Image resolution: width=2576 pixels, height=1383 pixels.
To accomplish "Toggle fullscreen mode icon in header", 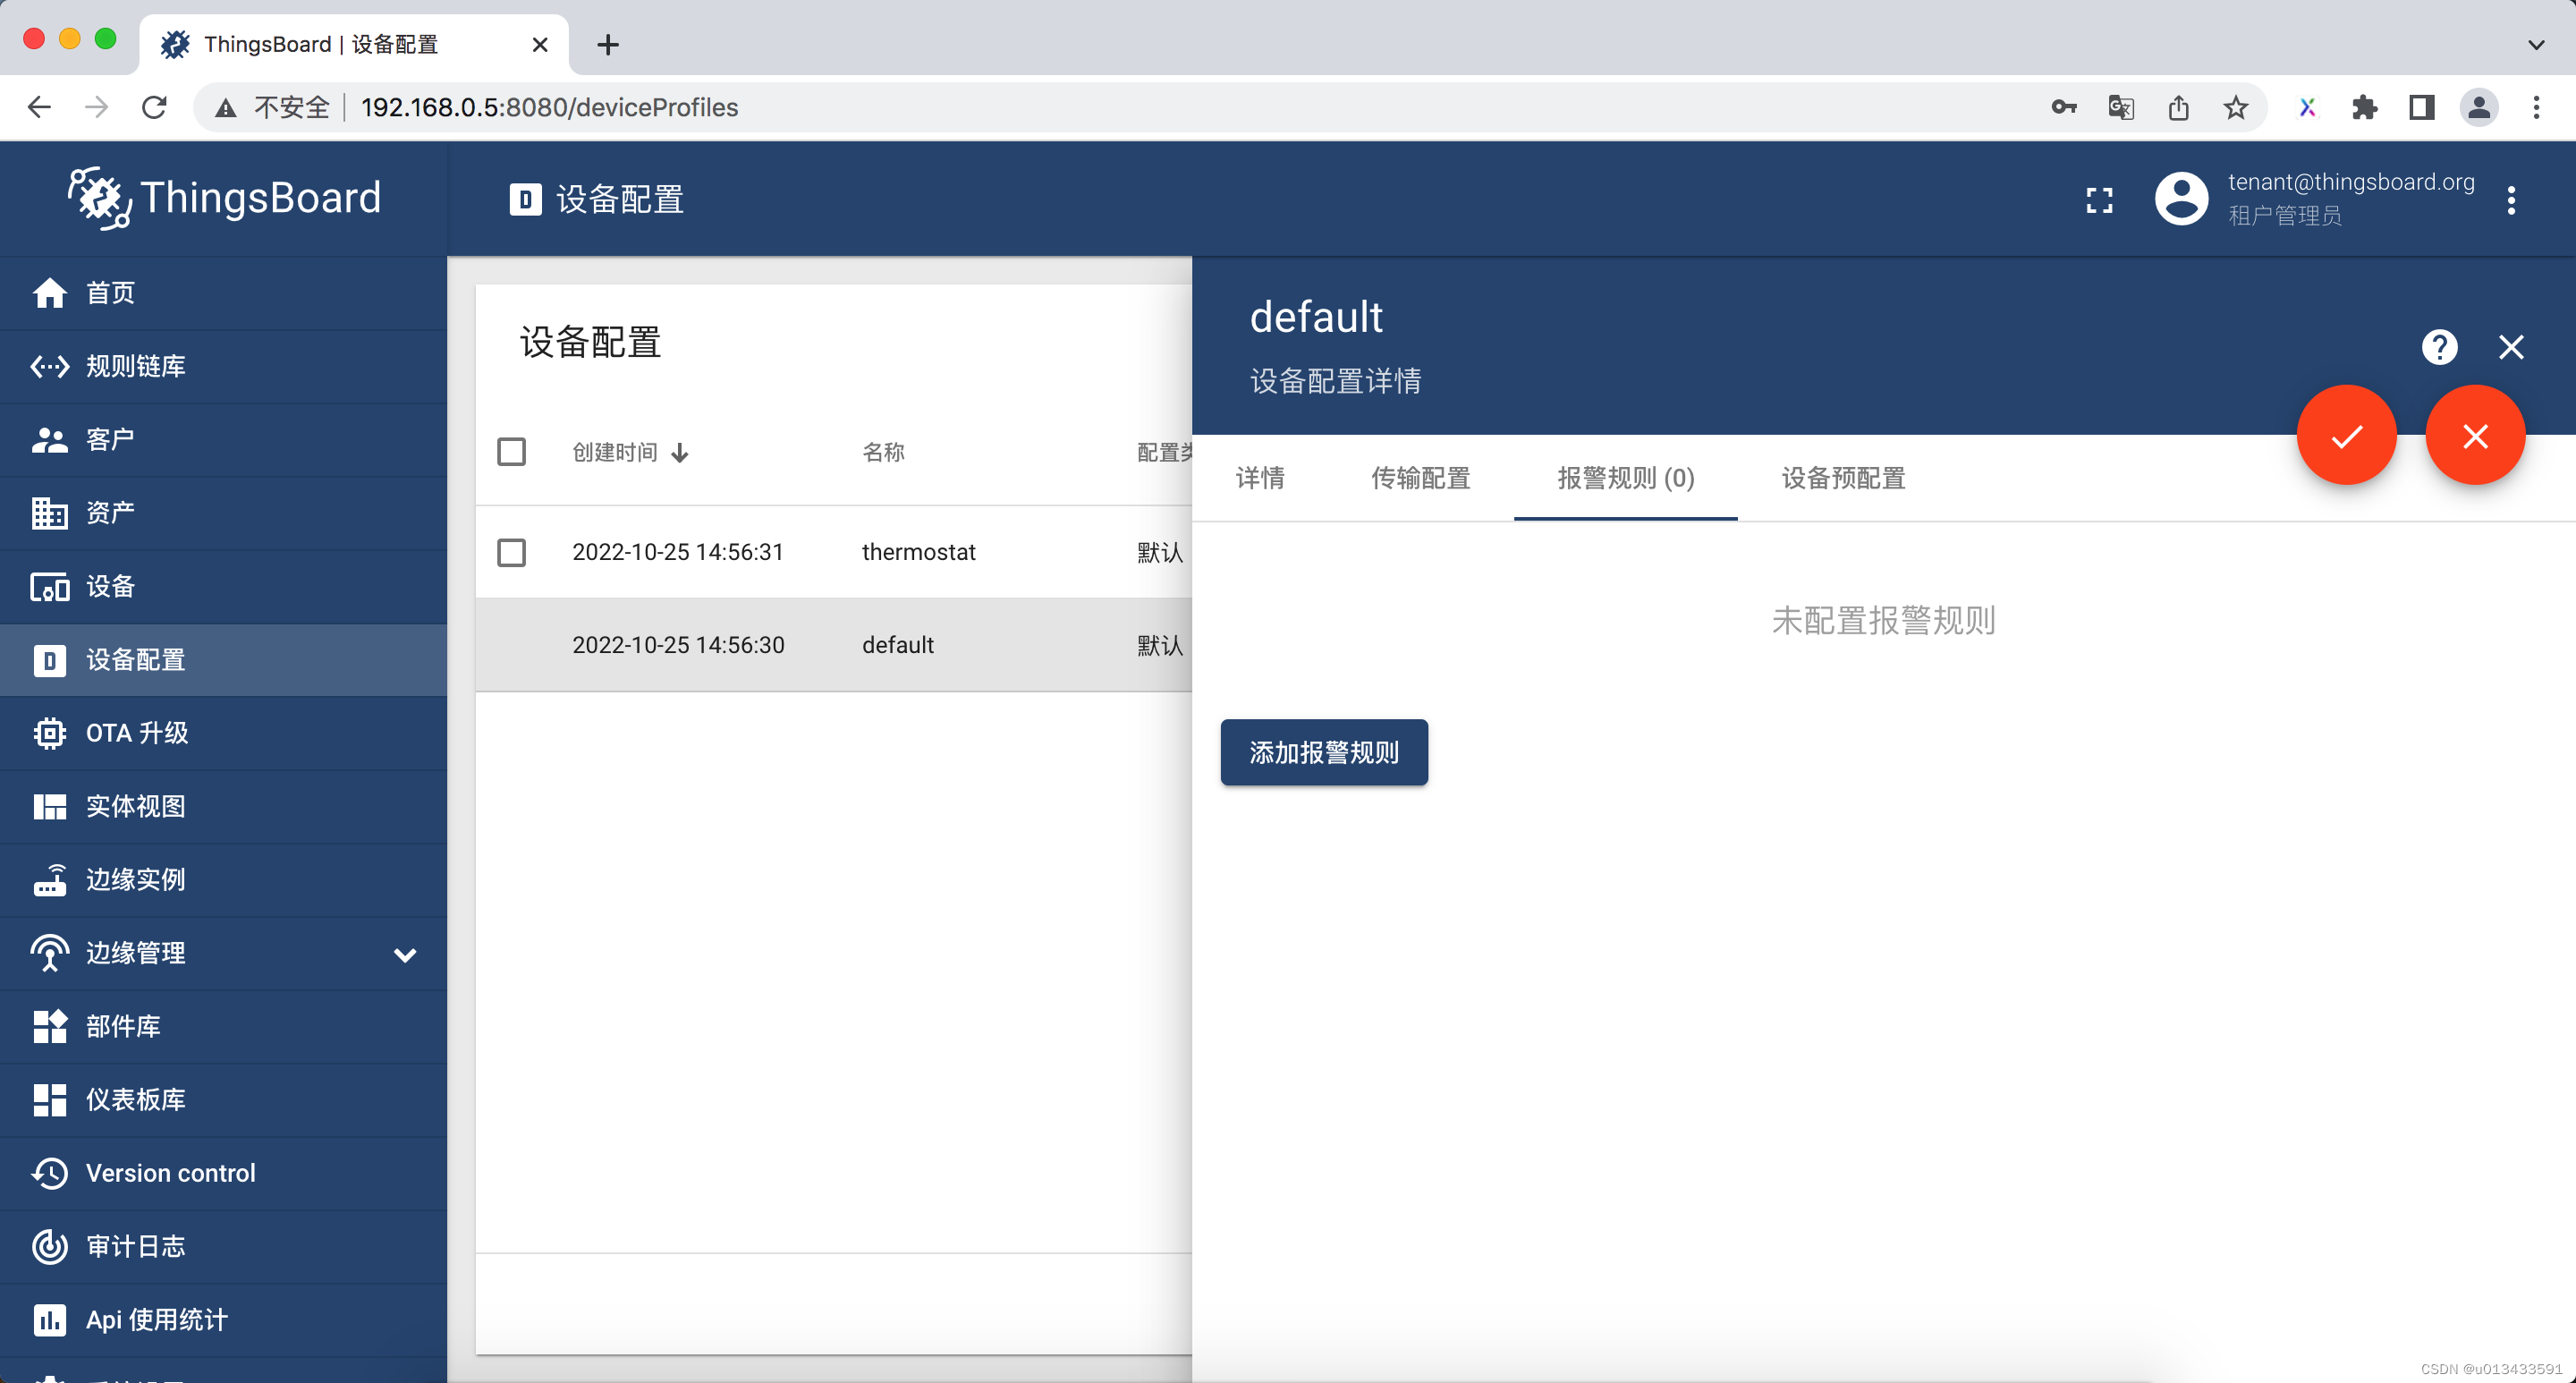I will coord(2099,200).
